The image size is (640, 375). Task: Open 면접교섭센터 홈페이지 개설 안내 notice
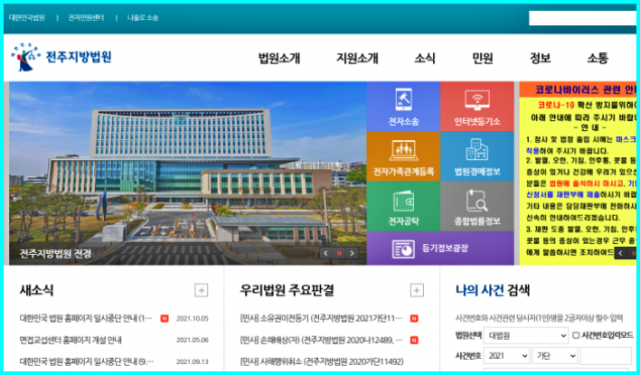pos(71,340)
